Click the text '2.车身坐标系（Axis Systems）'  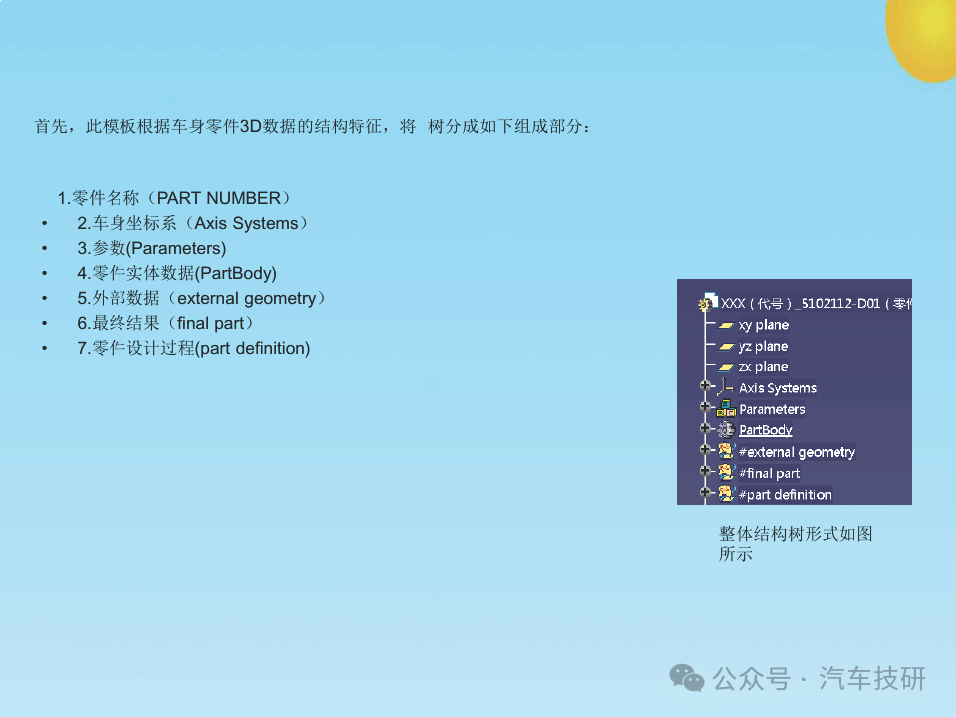[195, 223]
